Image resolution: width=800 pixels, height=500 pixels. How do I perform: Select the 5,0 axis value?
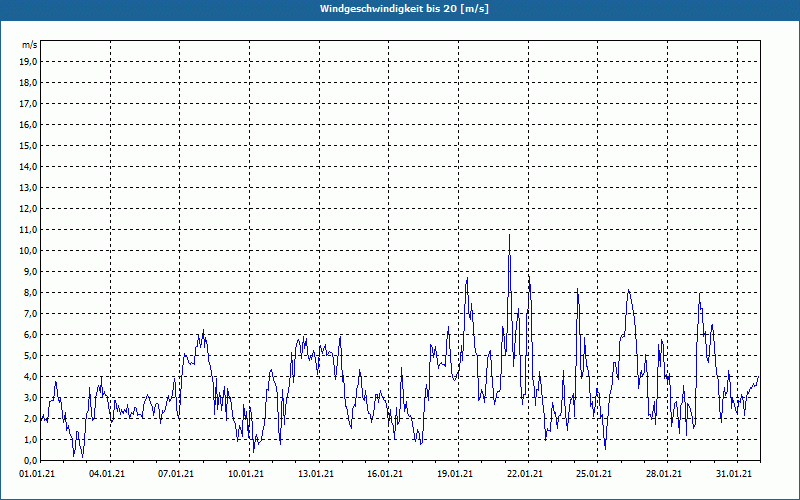[30, 355]
